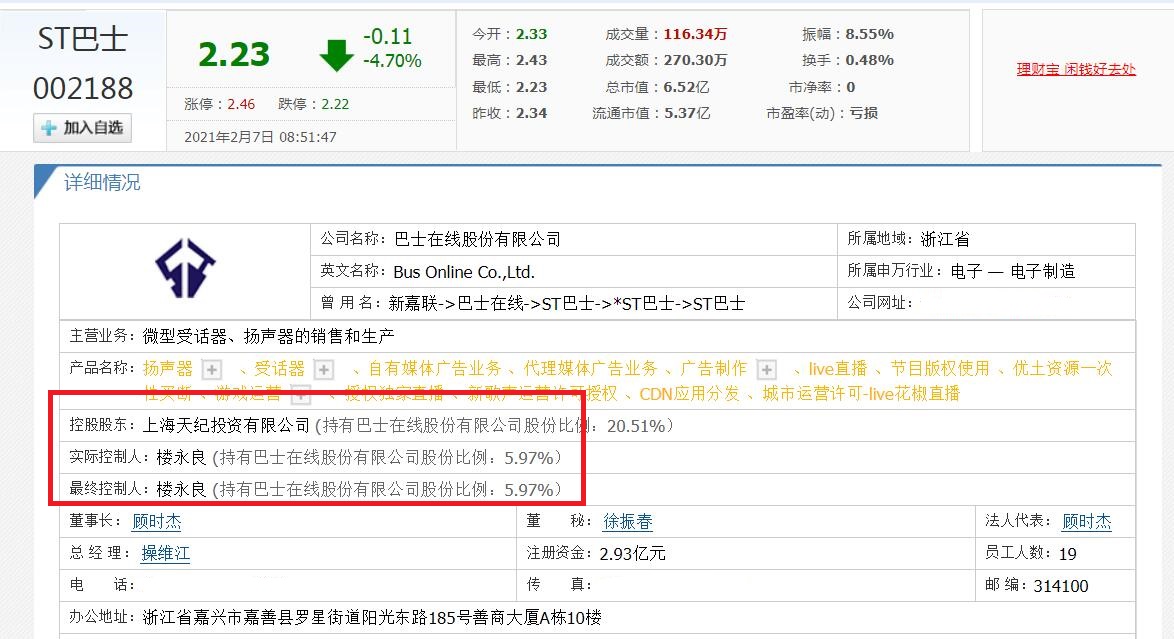Click the 市盈率(动) value 亏损
1174x639 pixels.
(863, 114)
